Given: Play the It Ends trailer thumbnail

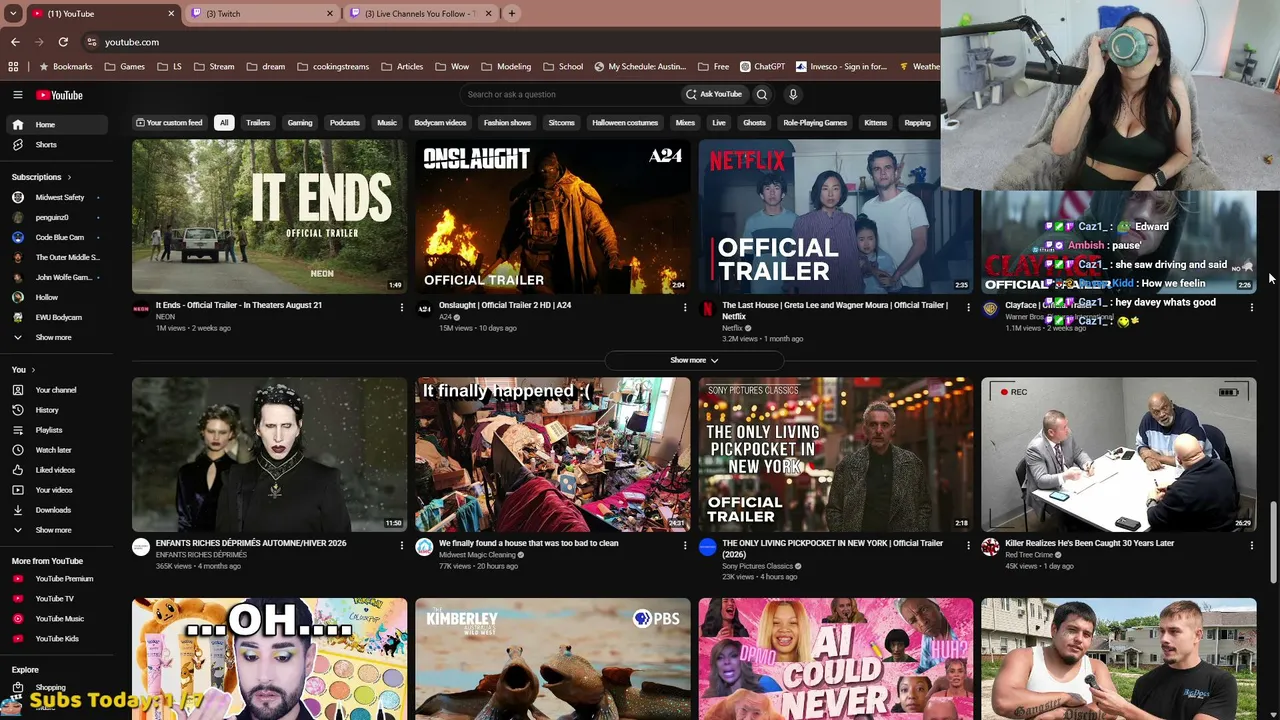Looking at the screenshot, I should tap(269, 216).
